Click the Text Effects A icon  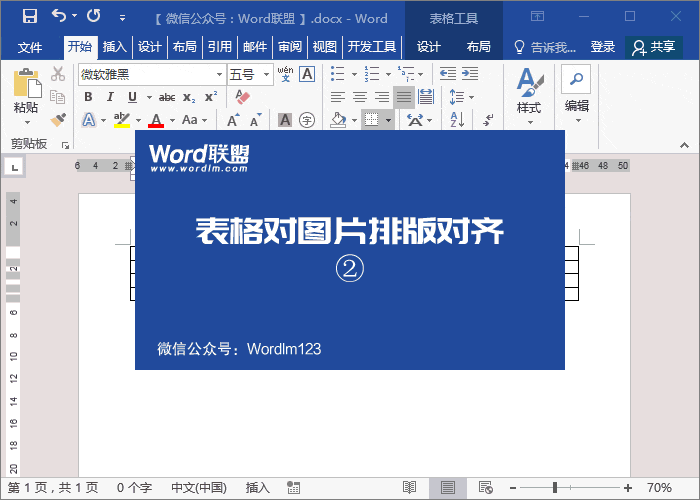pos(89,120)
